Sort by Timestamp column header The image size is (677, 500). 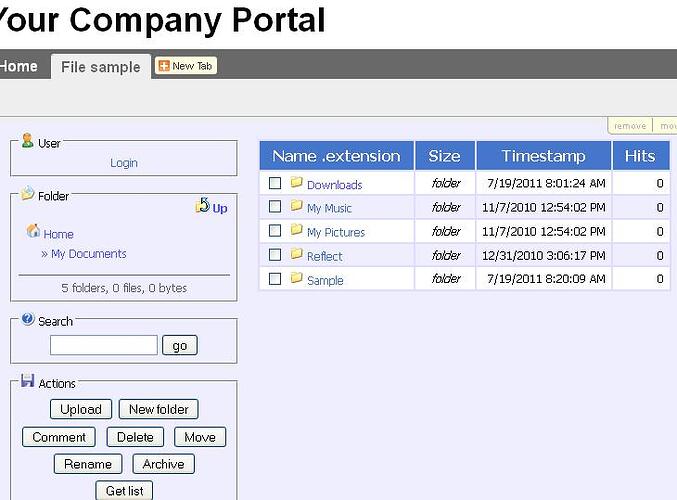tap(544, 156)
